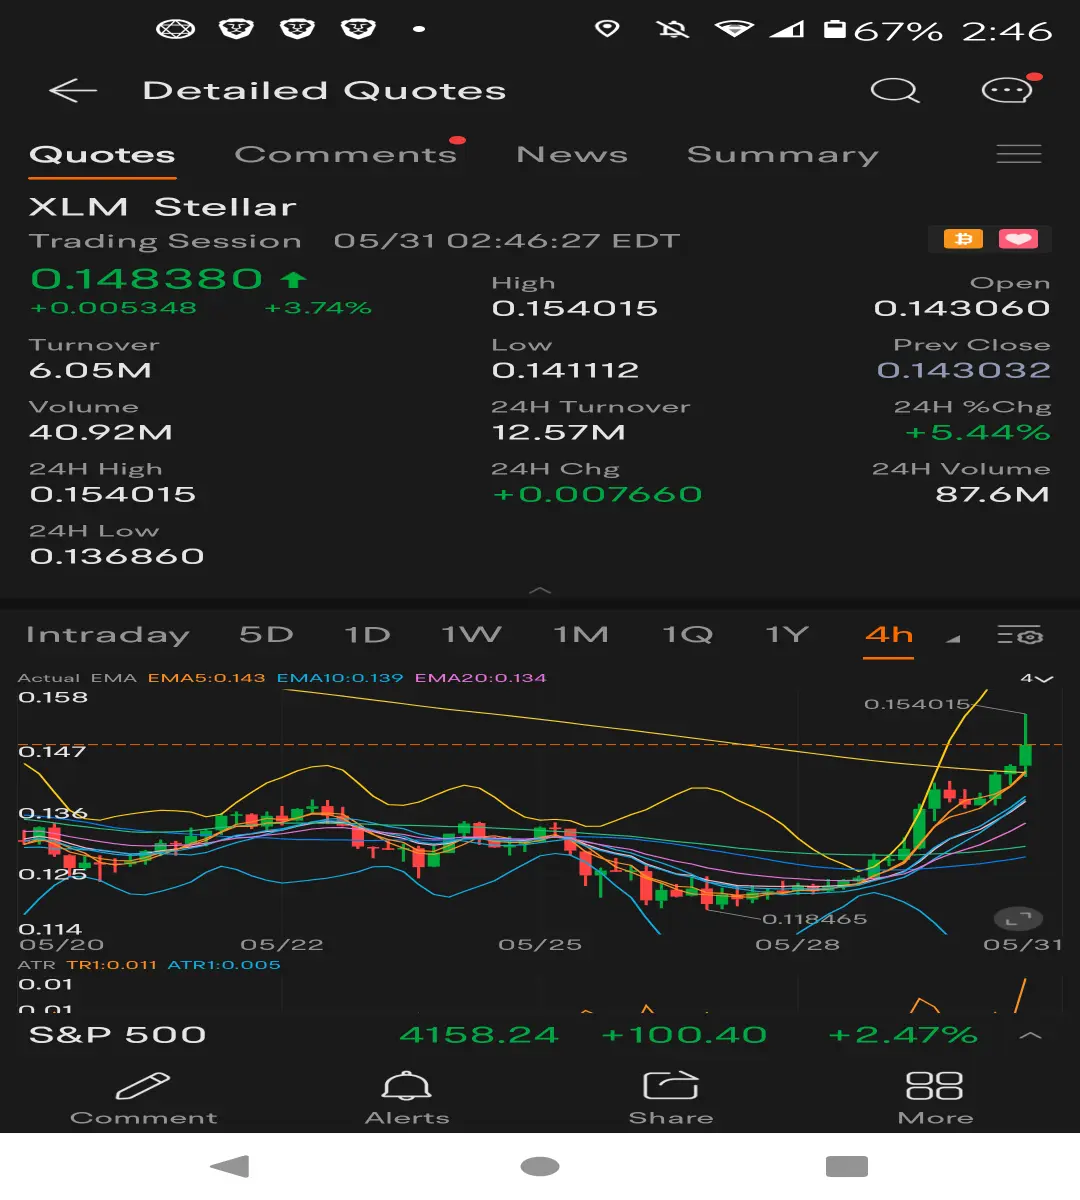Tap the Actual EMA indicator label
This screenshot has width=1080, height=1200.
(77, 678)
